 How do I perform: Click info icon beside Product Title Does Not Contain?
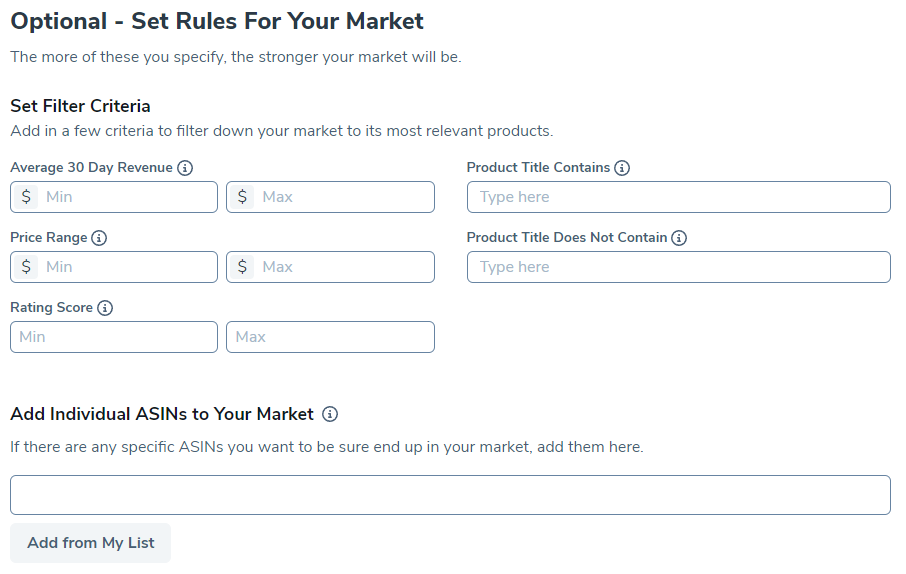pyautogui.click(x=679, y=238)
